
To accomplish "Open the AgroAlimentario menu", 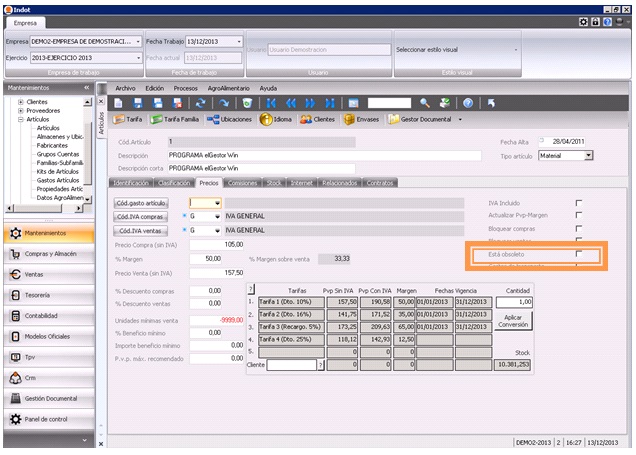I will click(229, 88).
